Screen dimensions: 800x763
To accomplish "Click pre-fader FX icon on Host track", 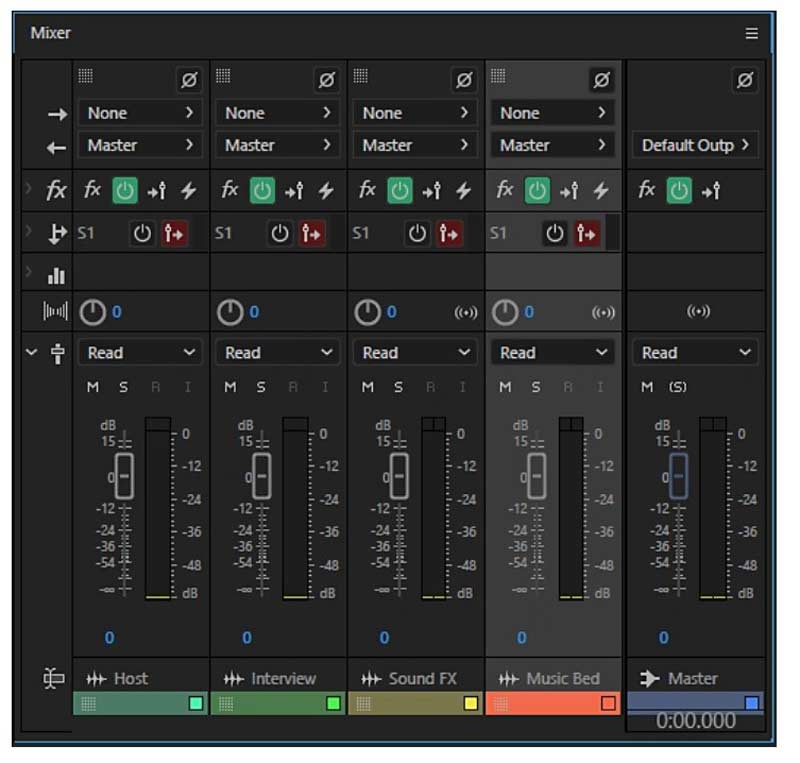I will click(157, 191).
